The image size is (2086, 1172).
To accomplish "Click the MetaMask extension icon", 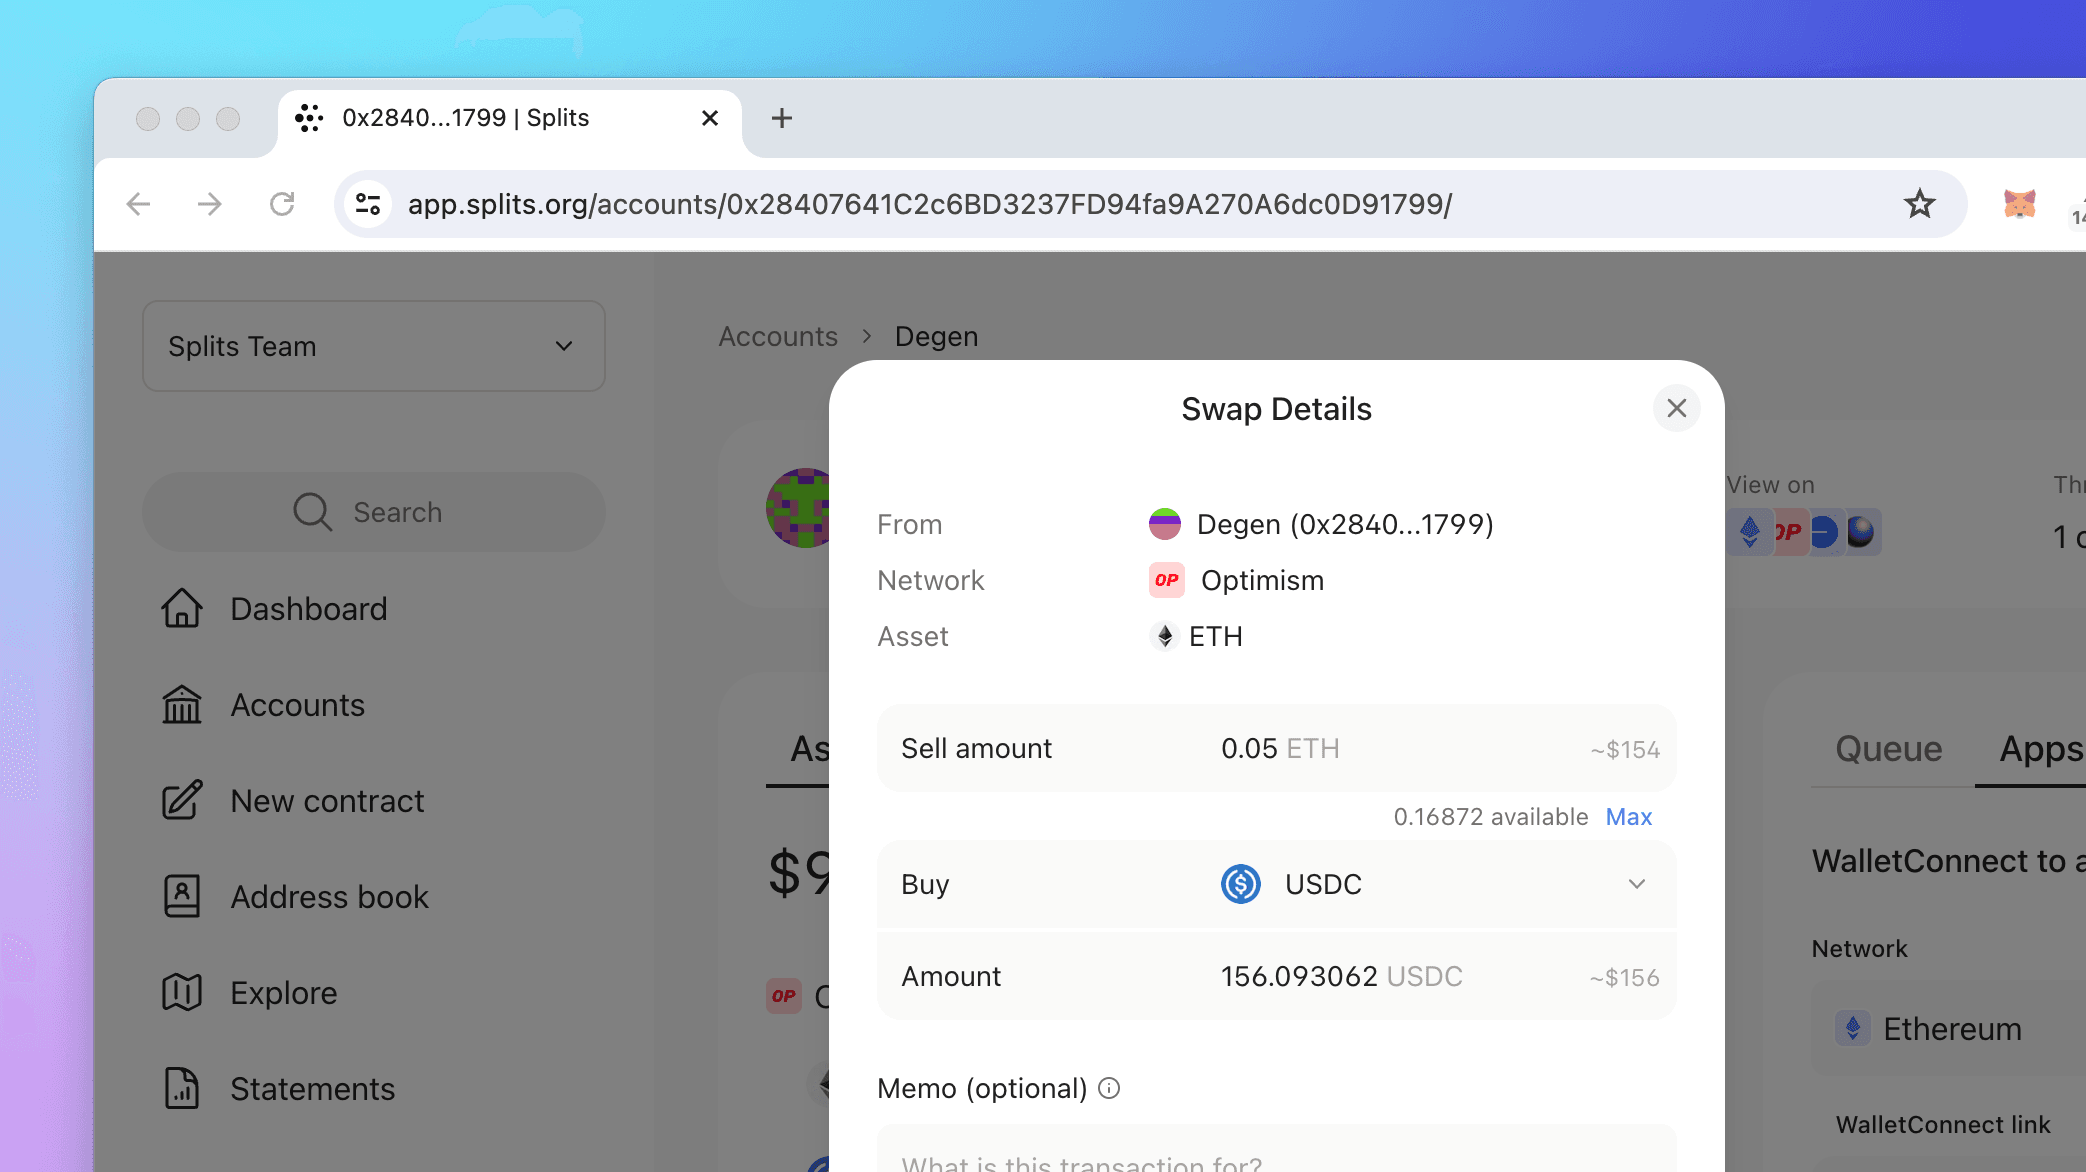I will (2019, 203).
